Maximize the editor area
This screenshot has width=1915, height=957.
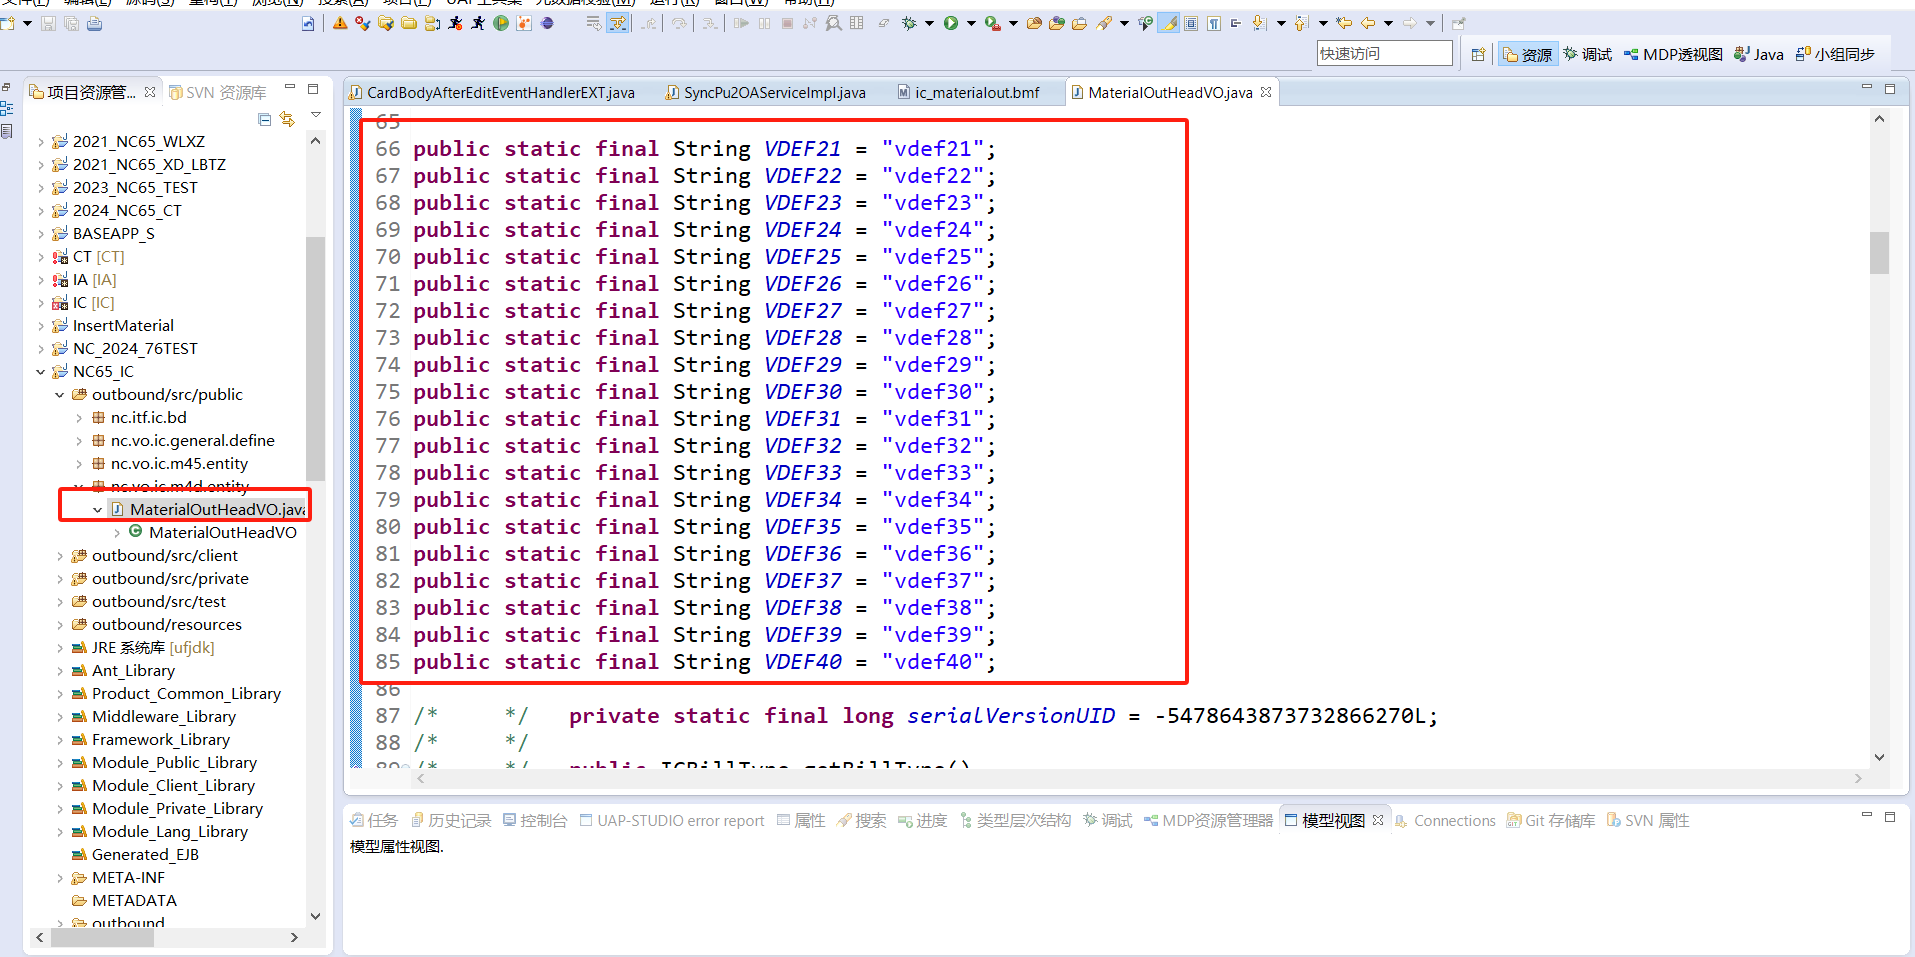pos(1889,89)
